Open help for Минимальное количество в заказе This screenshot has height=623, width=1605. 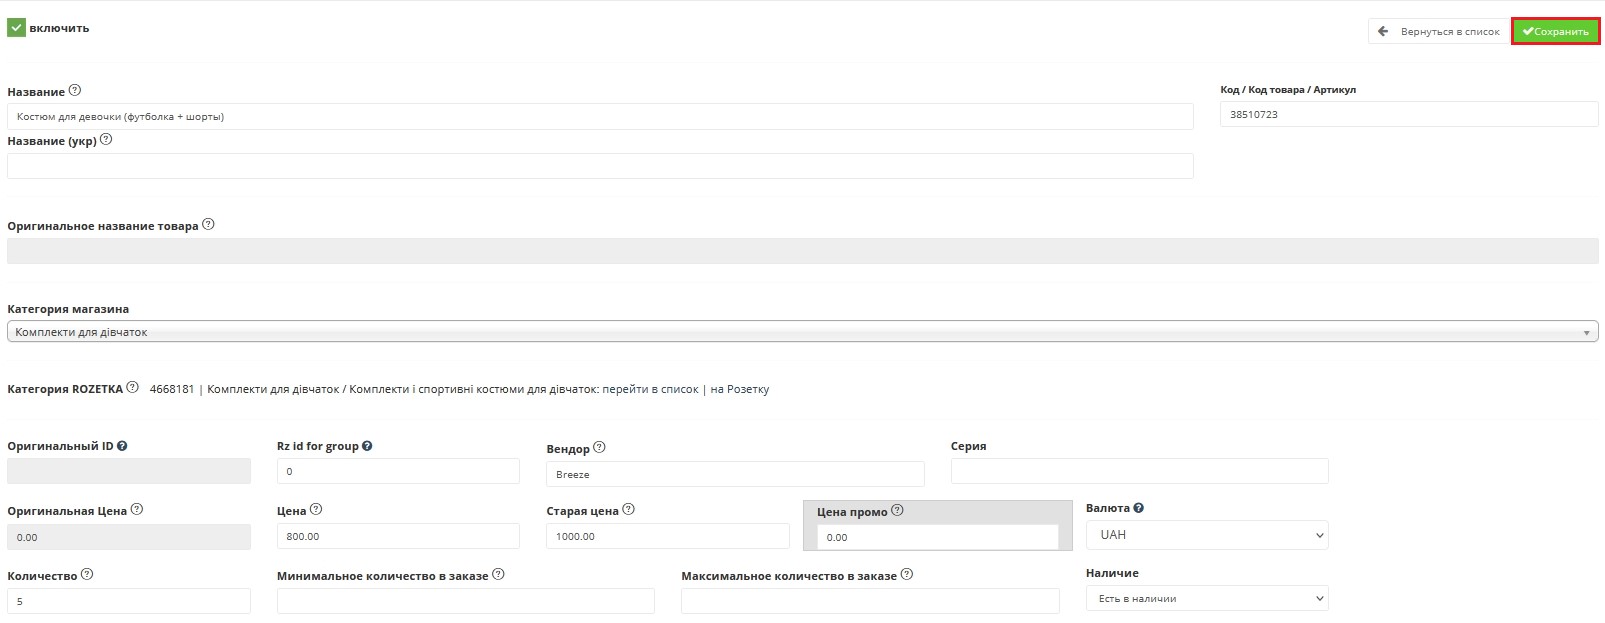pos(498,574)
